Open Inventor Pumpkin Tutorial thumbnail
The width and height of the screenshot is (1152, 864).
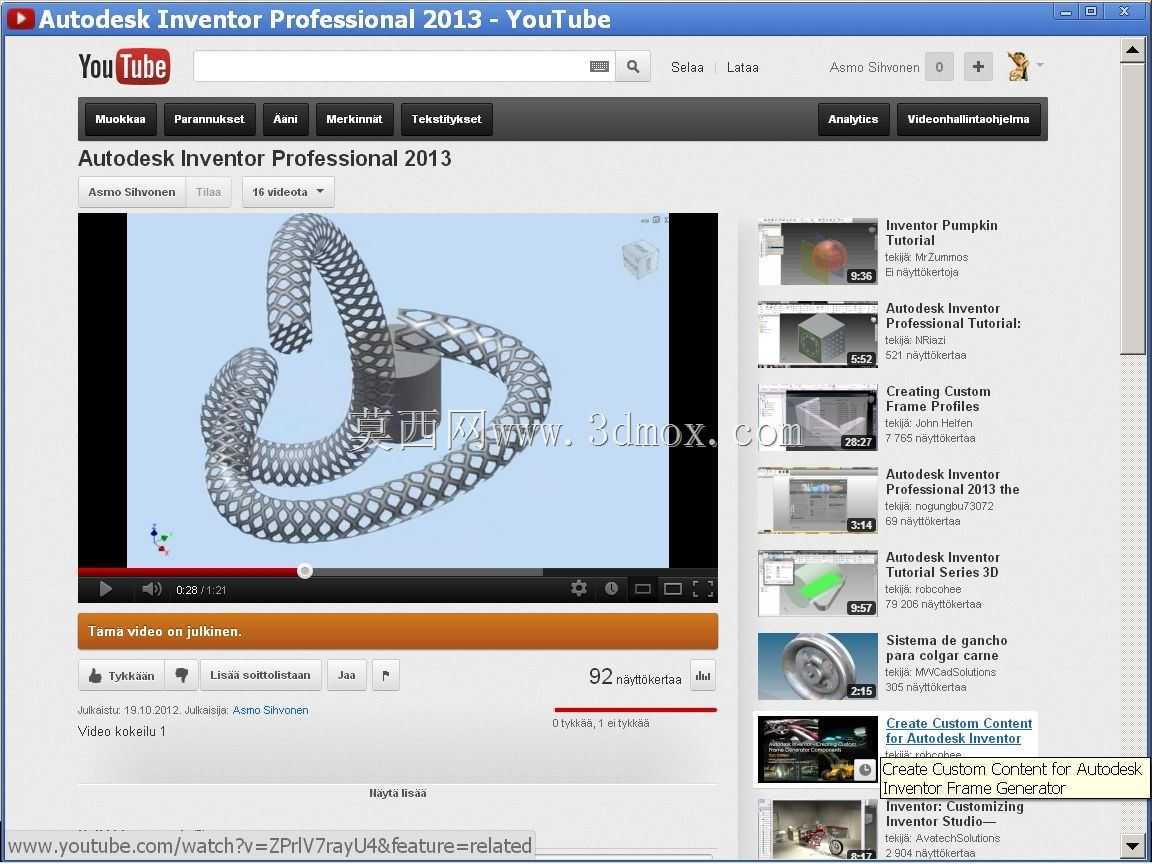[x=818, y=251]
